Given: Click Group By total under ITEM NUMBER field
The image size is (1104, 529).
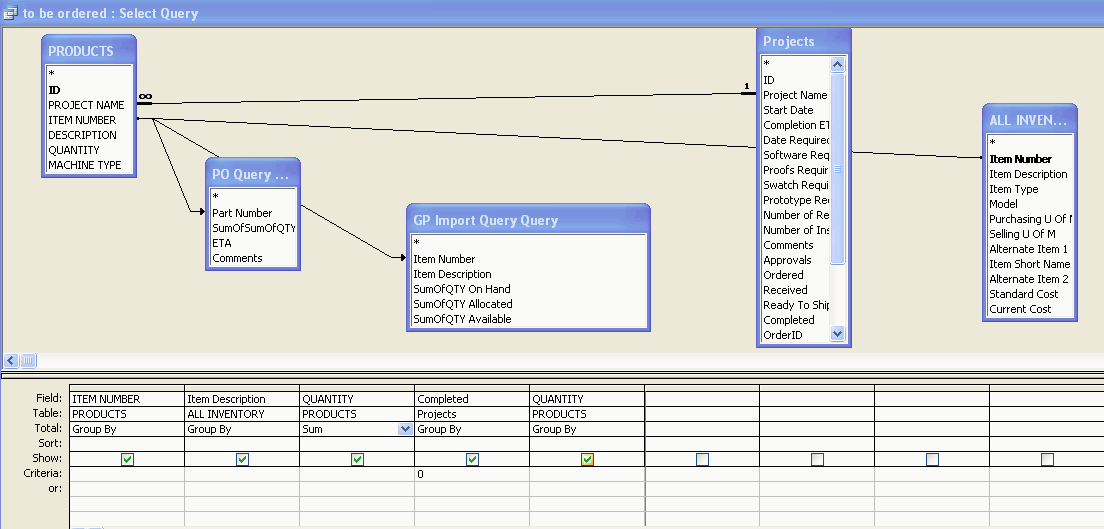Looking at the screenshot, I should [127, 429].
